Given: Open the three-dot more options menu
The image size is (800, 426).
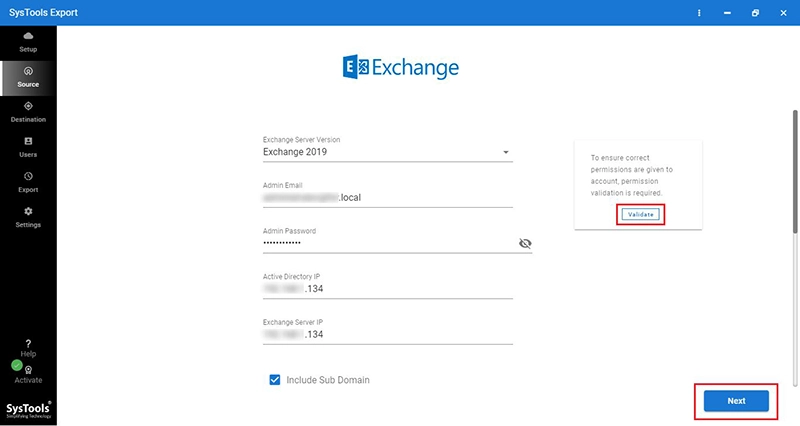Looking at the screenshot, I should point(699,13).
